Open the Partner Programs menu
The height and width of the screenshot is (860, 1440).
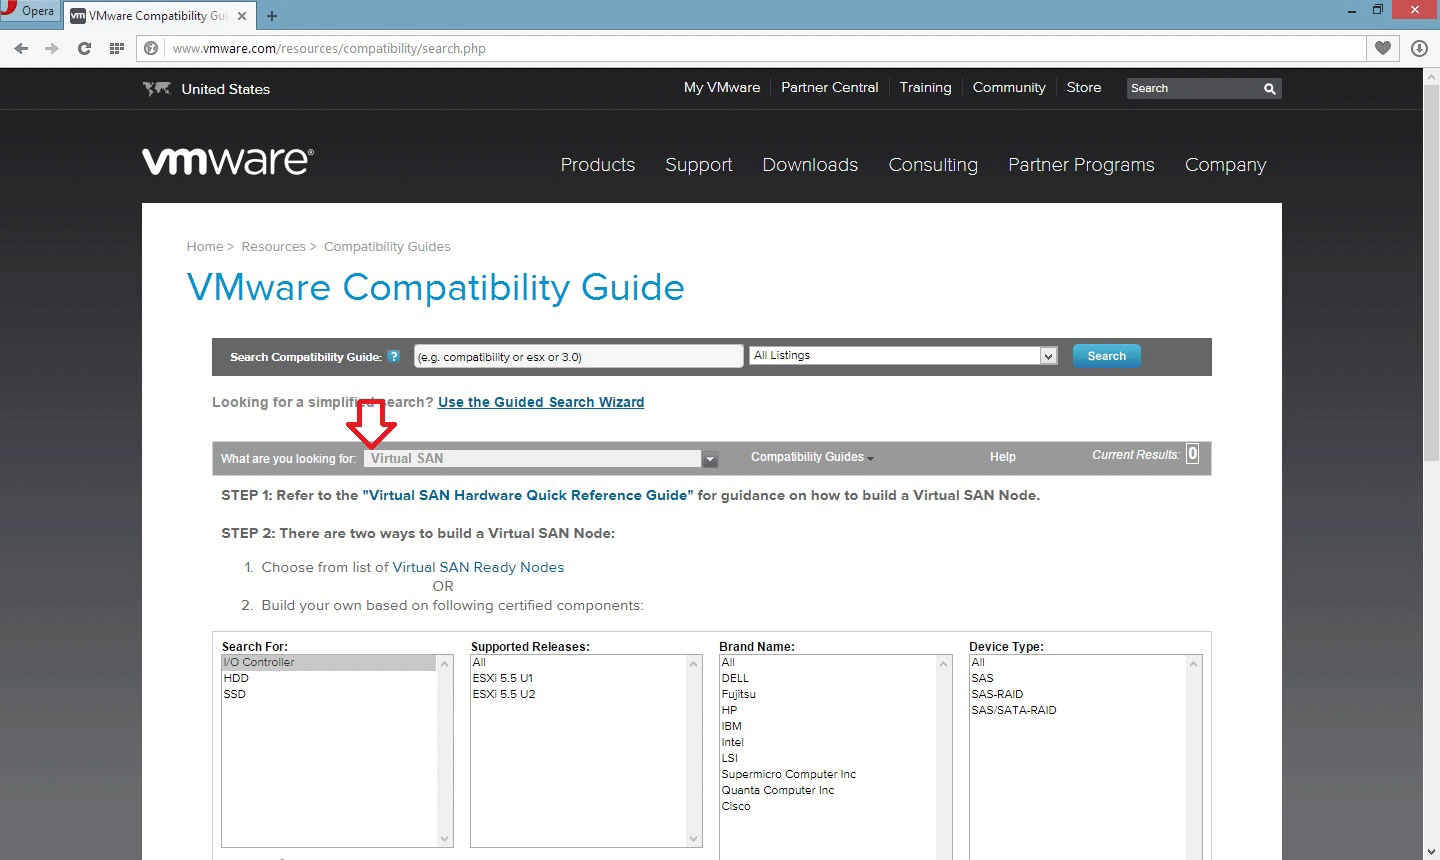click(1081, 165)
